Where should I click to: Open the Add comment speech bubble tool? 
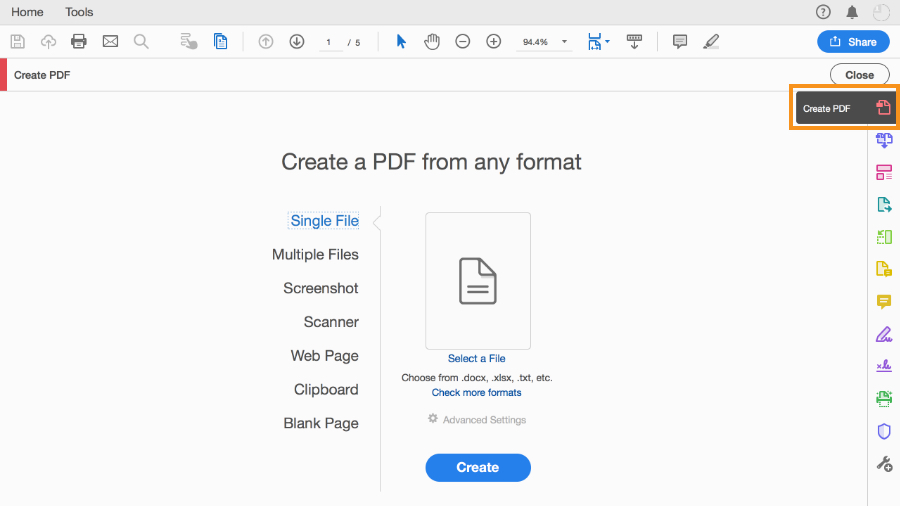(680, 41)
